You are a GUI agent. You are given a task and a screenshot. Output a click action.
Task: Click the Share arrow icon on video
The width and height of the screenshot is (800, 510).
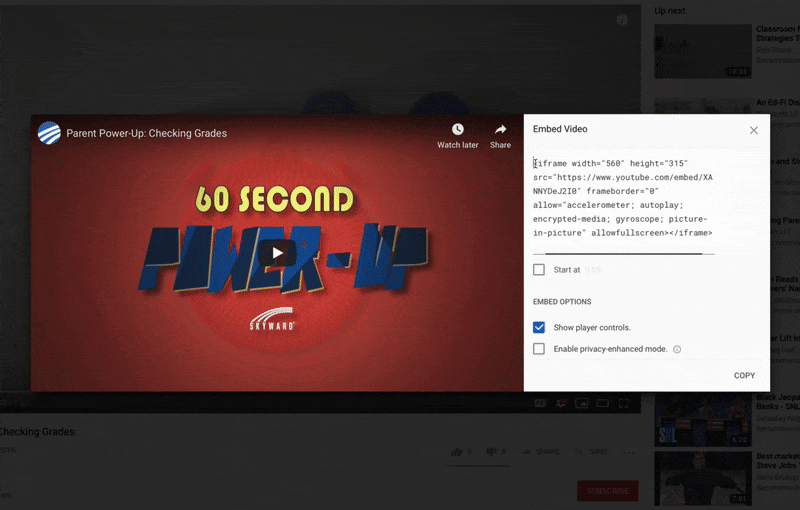pos(500,130)
